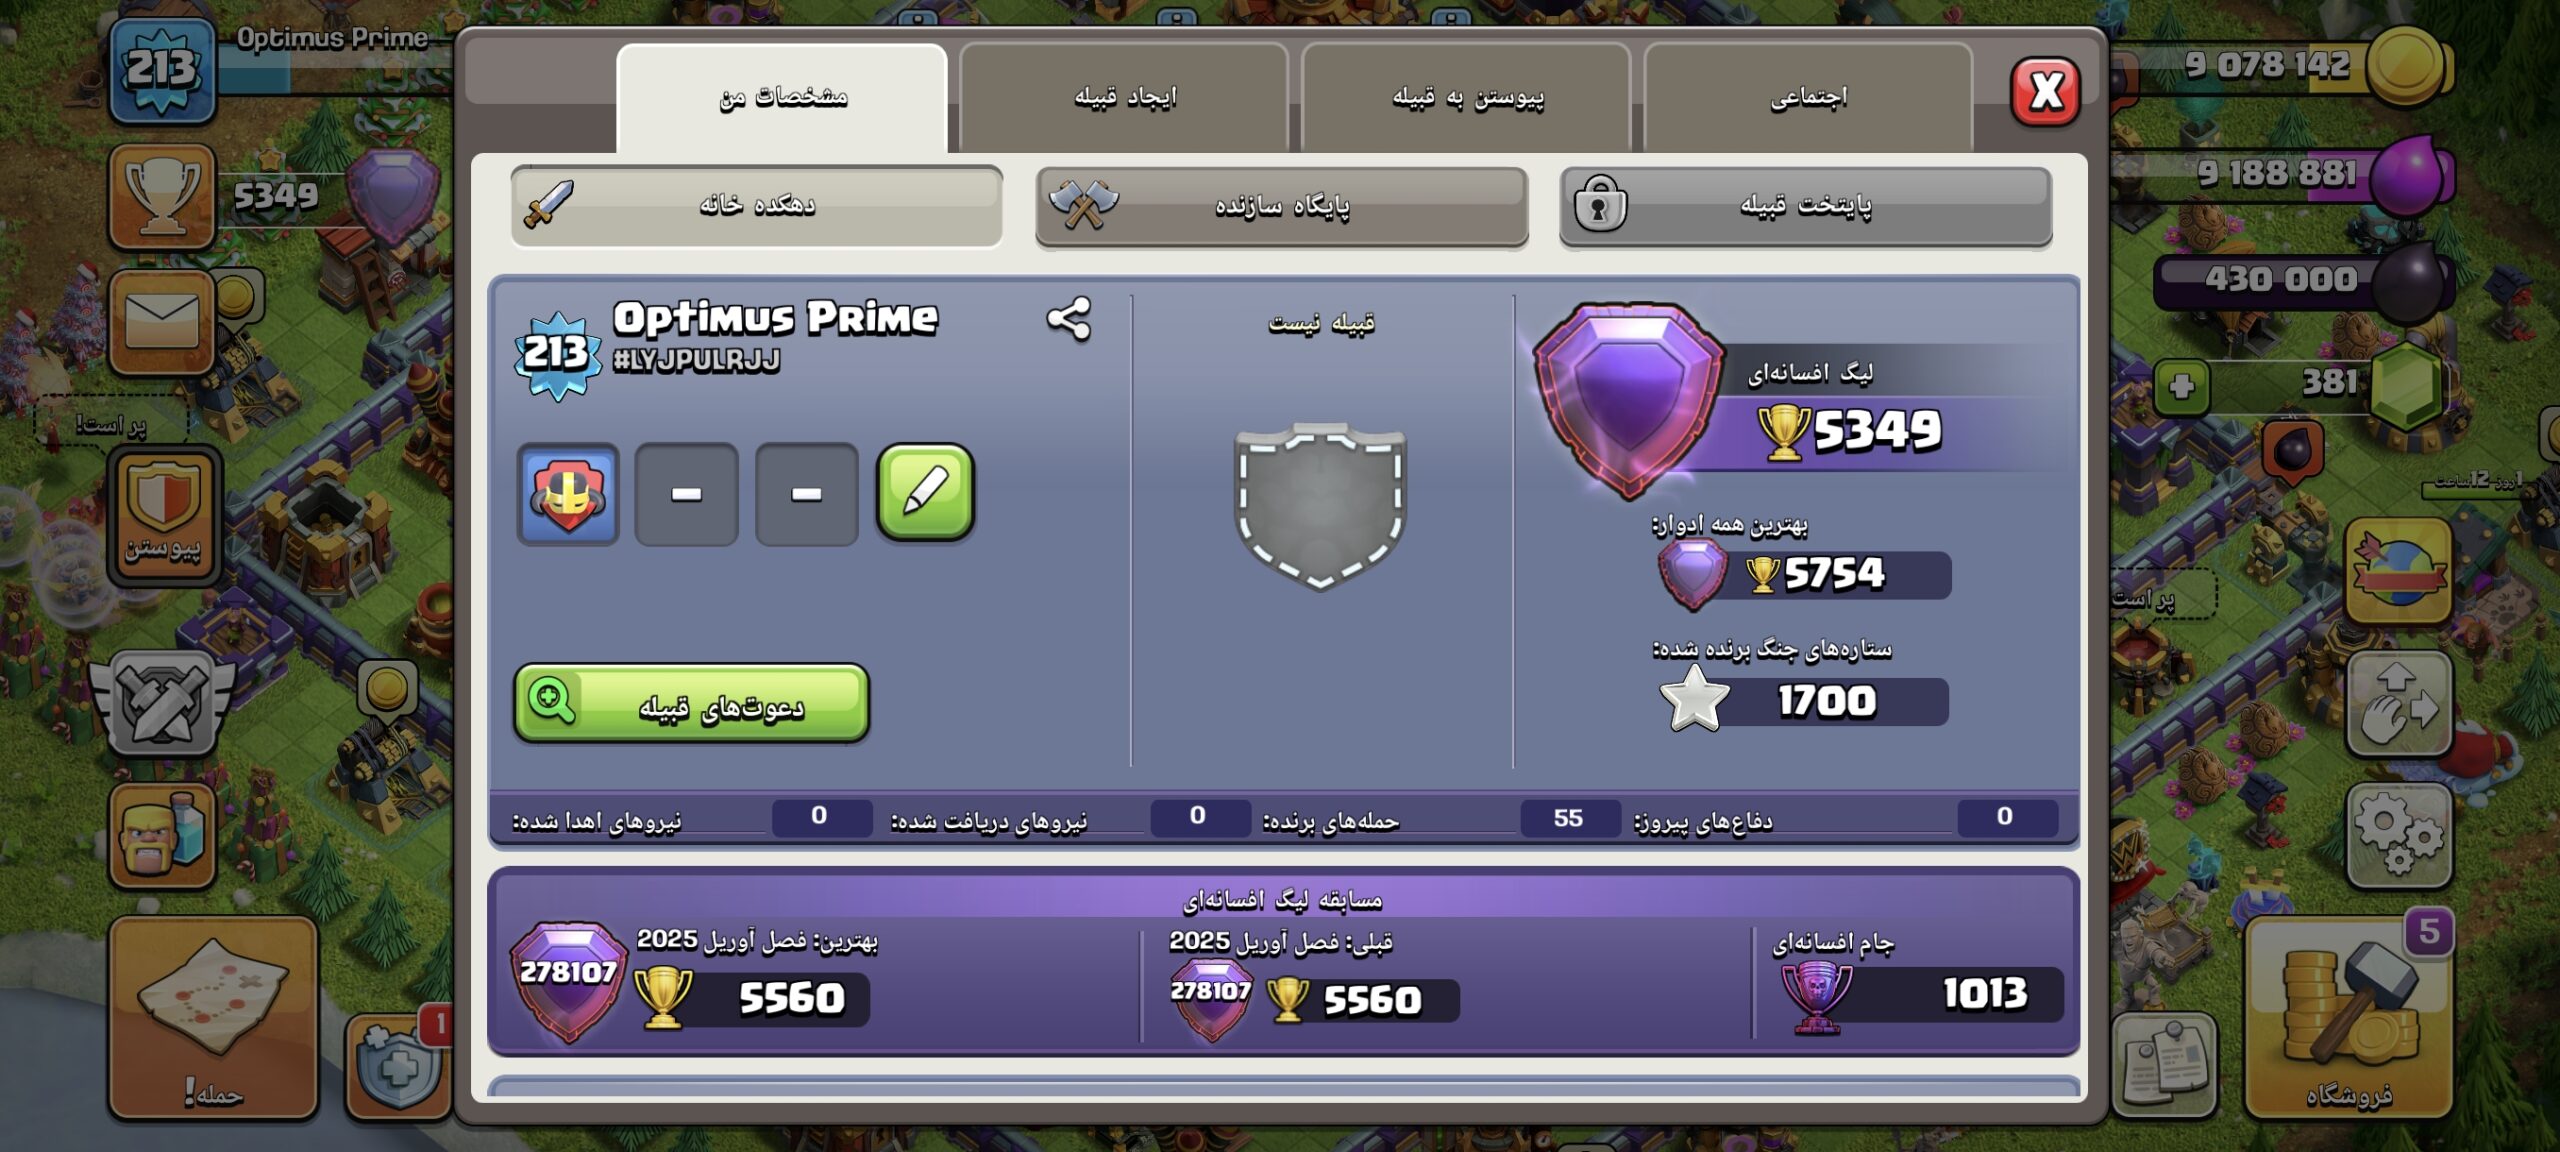This screenshot has width=2560, height=1152.
Task: Select the red helmet player label slot
Action: [568, 494]
